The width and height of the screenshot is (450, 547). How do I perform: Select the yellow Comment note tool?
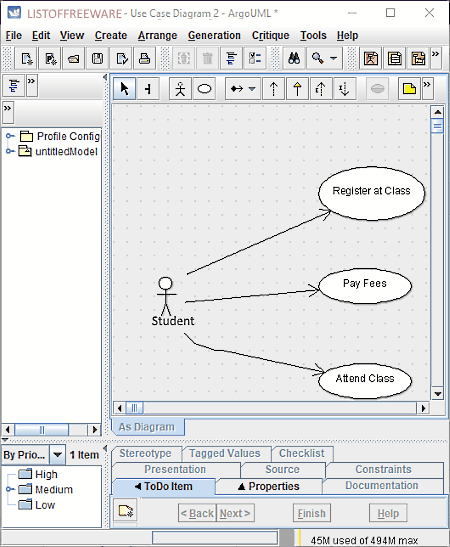tap(409, 89)
